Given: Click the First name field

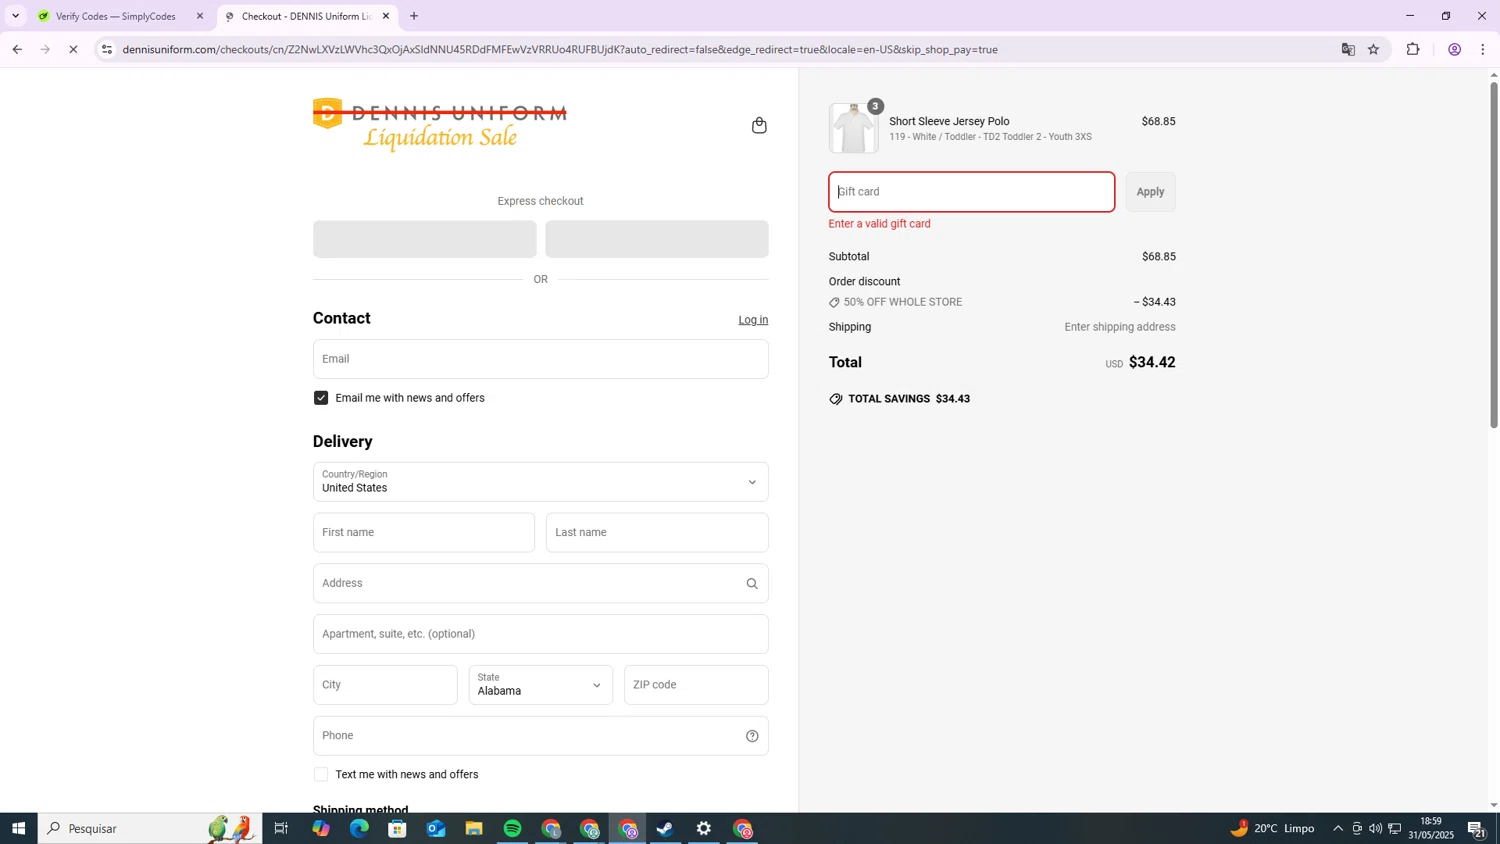Looking at the screenshot, I should click(424, 533).
